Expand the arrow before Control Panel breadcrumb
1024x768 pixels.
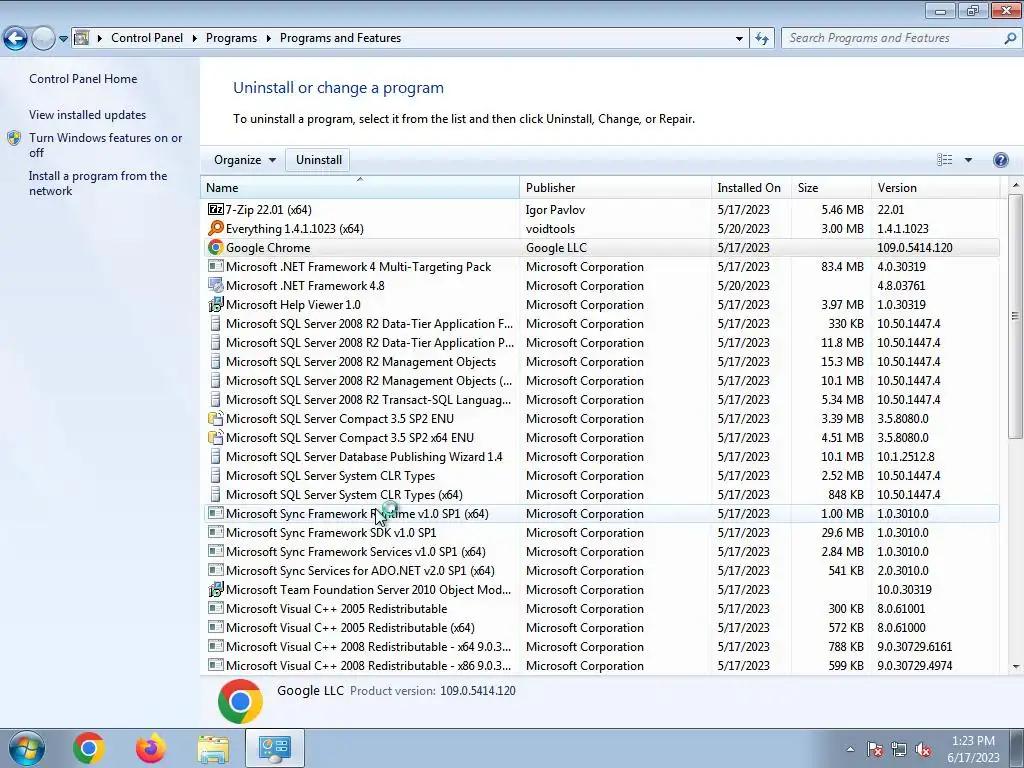click(100, 39)
